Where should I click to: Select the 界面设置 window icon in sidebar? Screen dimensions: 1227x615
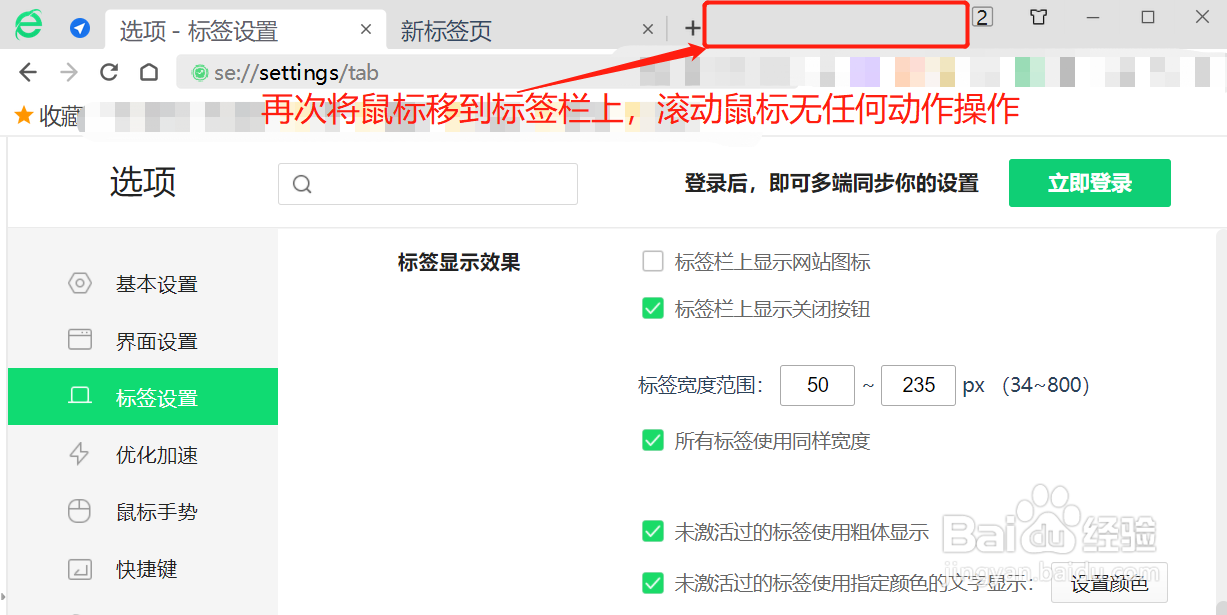tap(79, 340)
